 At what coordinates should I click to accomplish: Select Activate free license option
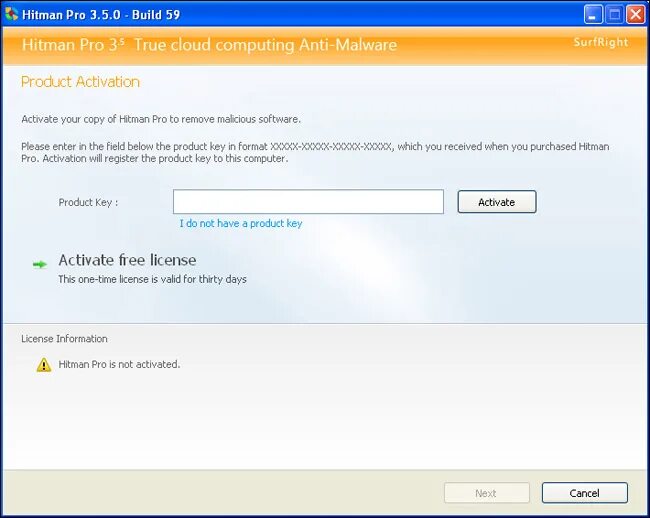click(x=127, y=260)
